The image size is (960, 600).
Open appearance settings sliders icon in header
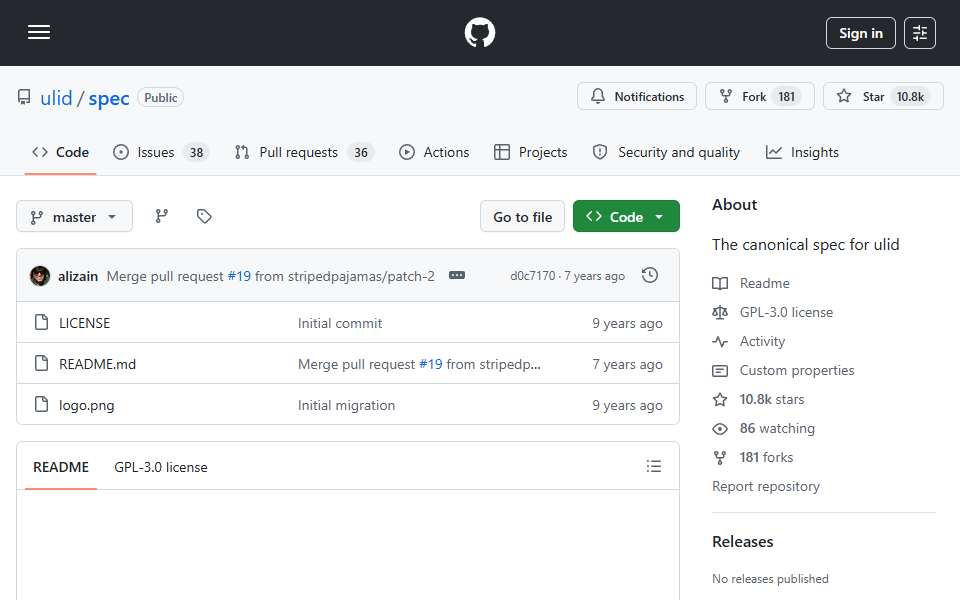[920, 33]
